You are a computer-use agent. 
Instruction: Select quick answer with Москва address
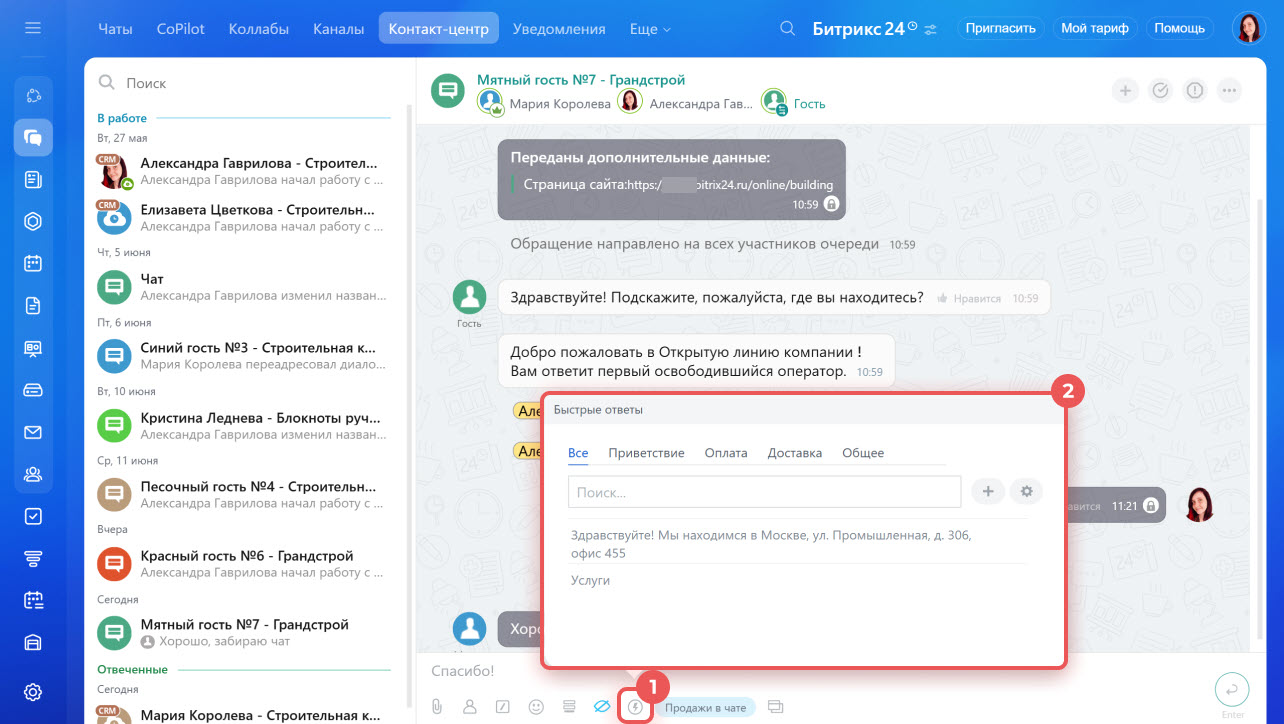click(x=797, y=544)
